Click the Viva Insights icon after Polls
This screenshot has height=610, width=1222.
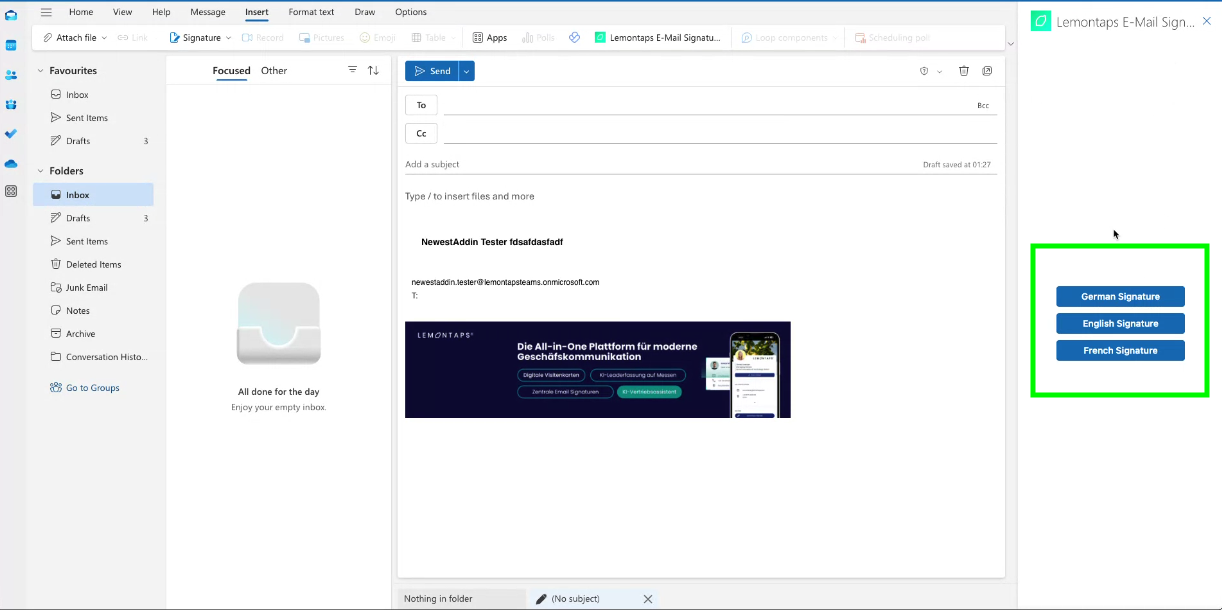coord(575,38)
